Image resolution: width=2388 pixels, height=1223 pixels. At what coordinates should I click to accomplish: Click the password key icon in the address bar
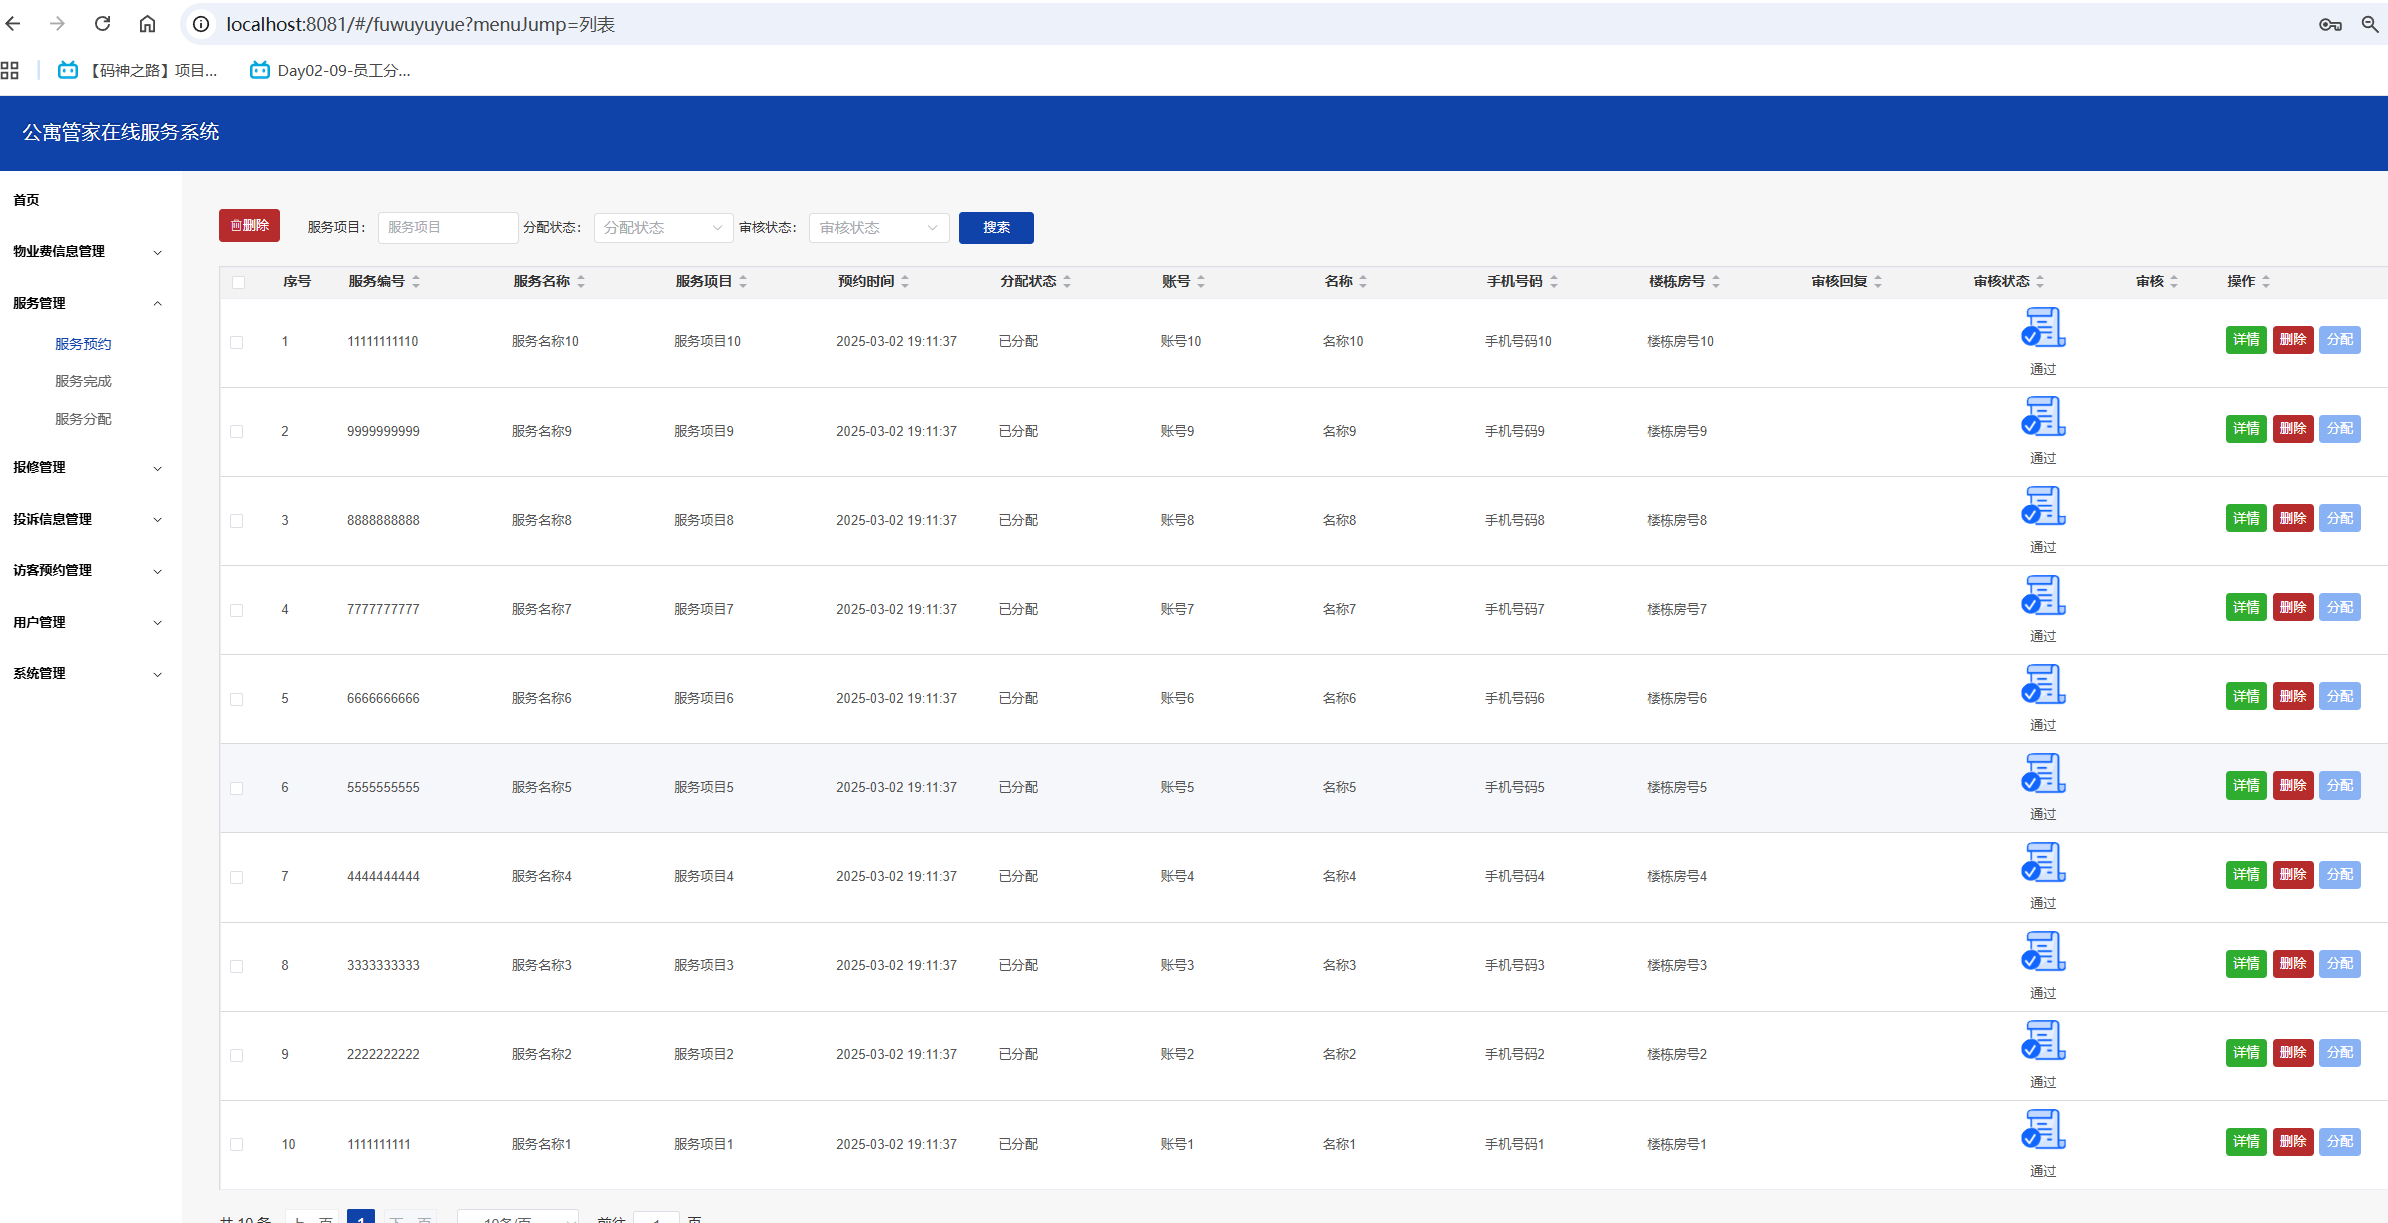tap(2330, 24)
